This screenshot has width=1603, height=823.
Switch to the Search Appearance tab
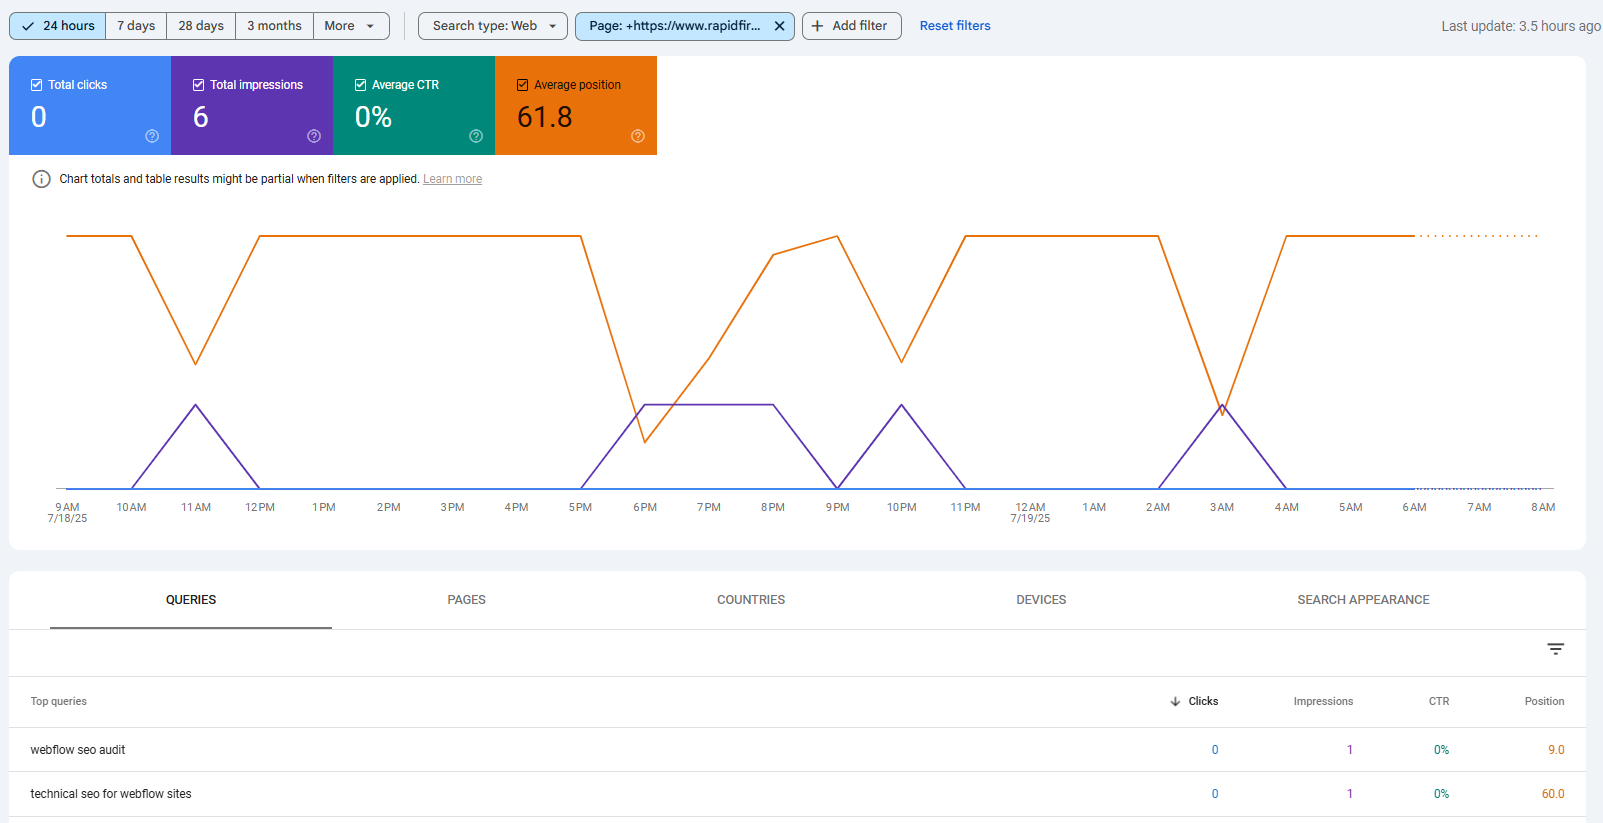point(1363,600)
